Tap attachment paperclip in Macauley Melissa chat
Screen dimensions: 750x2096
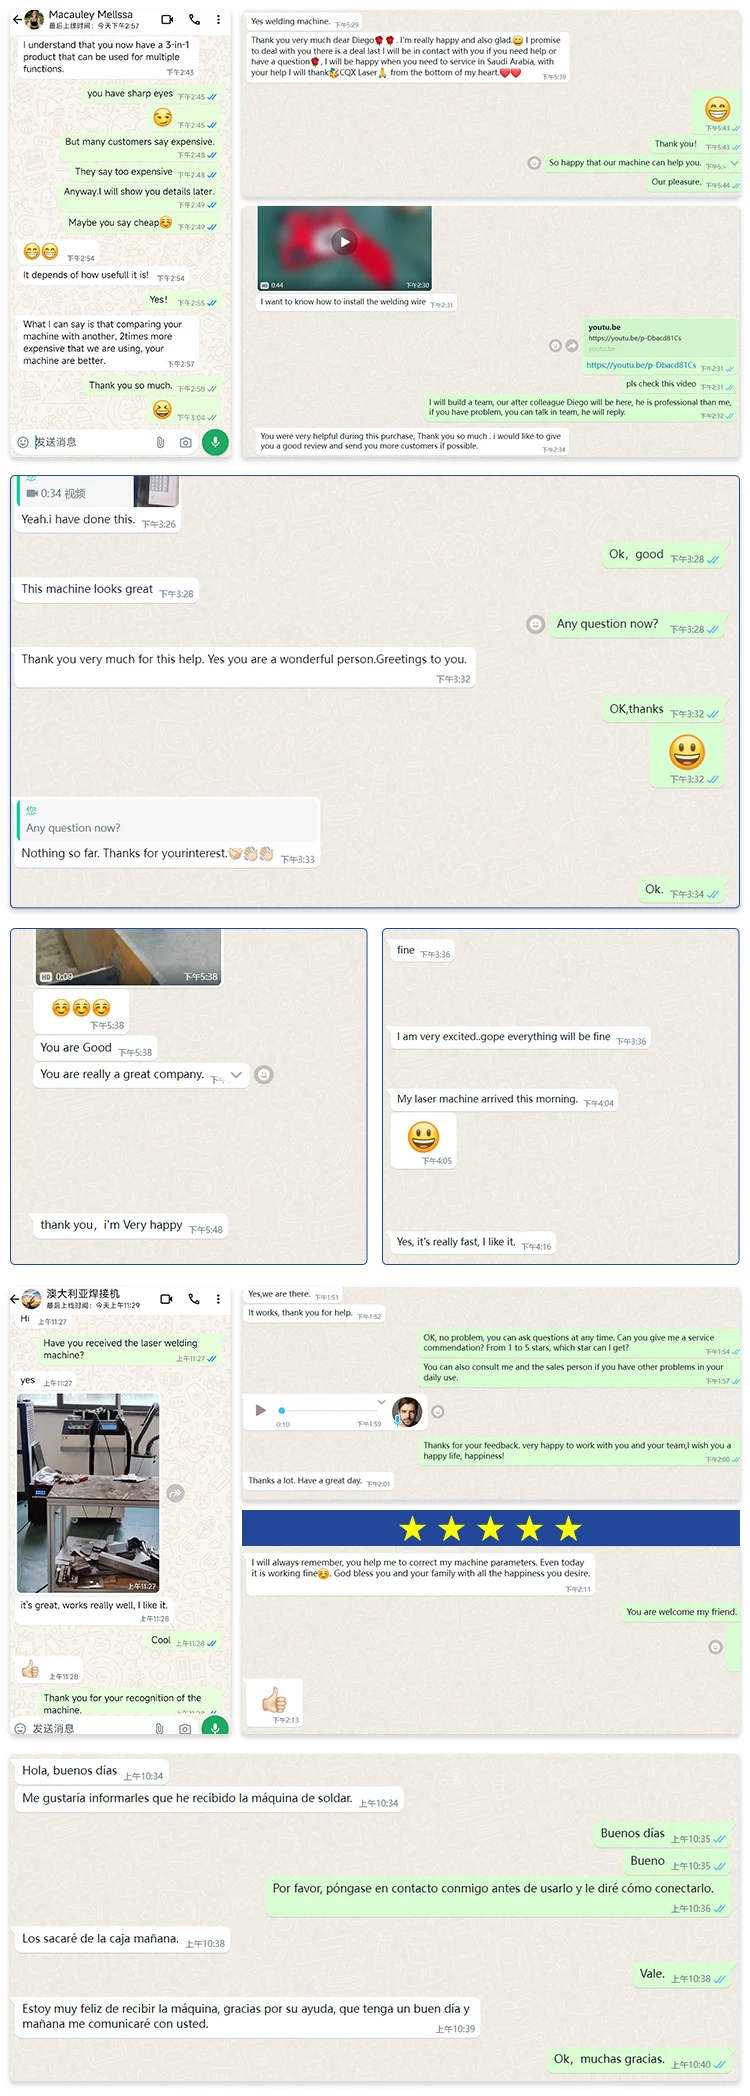(160, 442)
